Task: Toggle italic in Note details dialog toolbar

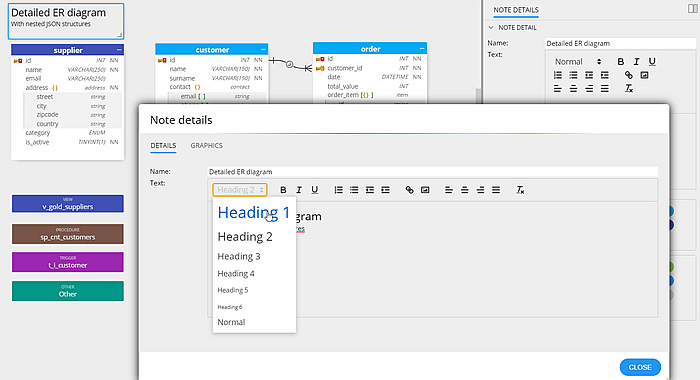Action: [x=299, y=190]
